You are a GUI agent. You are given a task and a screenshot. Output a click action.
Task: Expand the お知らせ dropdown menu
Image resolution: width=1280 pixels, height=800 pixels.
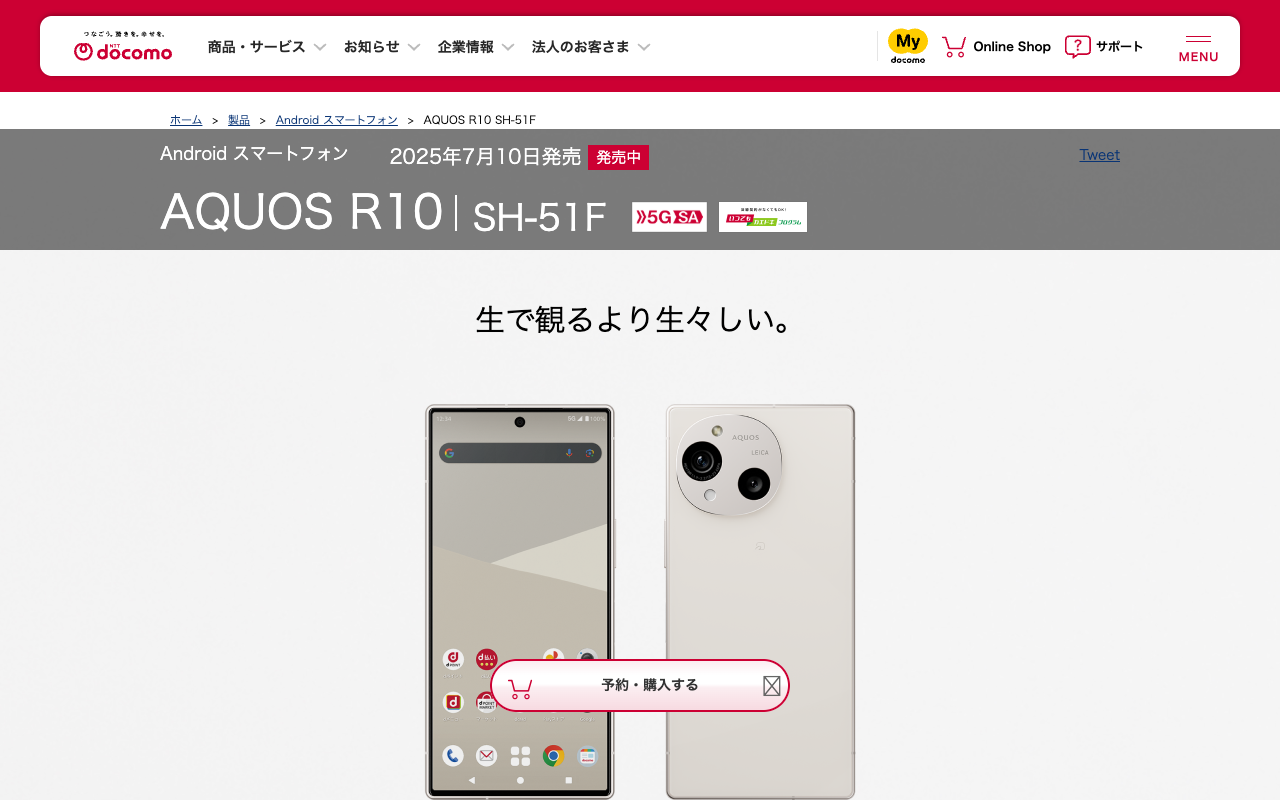pos(382,47)
